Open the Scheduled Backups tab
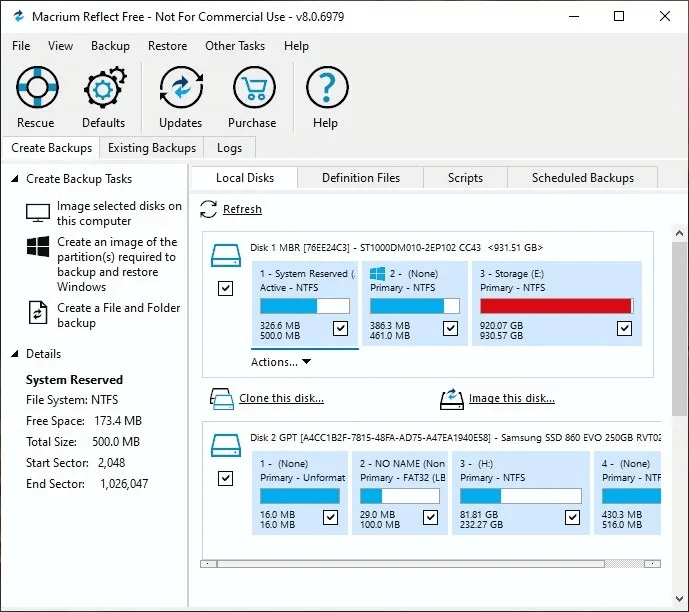The width and height of the screenshot is (689, 612). pyautogui.click(x=583, y=178)
